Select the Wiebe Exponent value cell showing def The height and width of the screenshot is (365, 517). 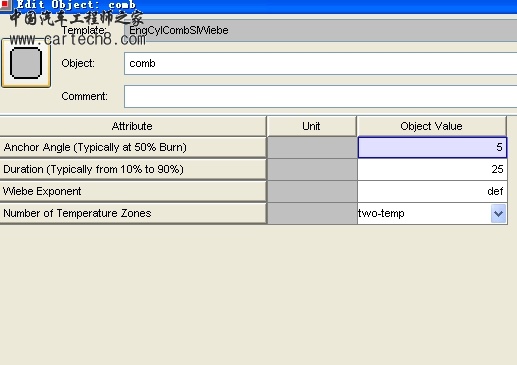(x=432, y=191)
